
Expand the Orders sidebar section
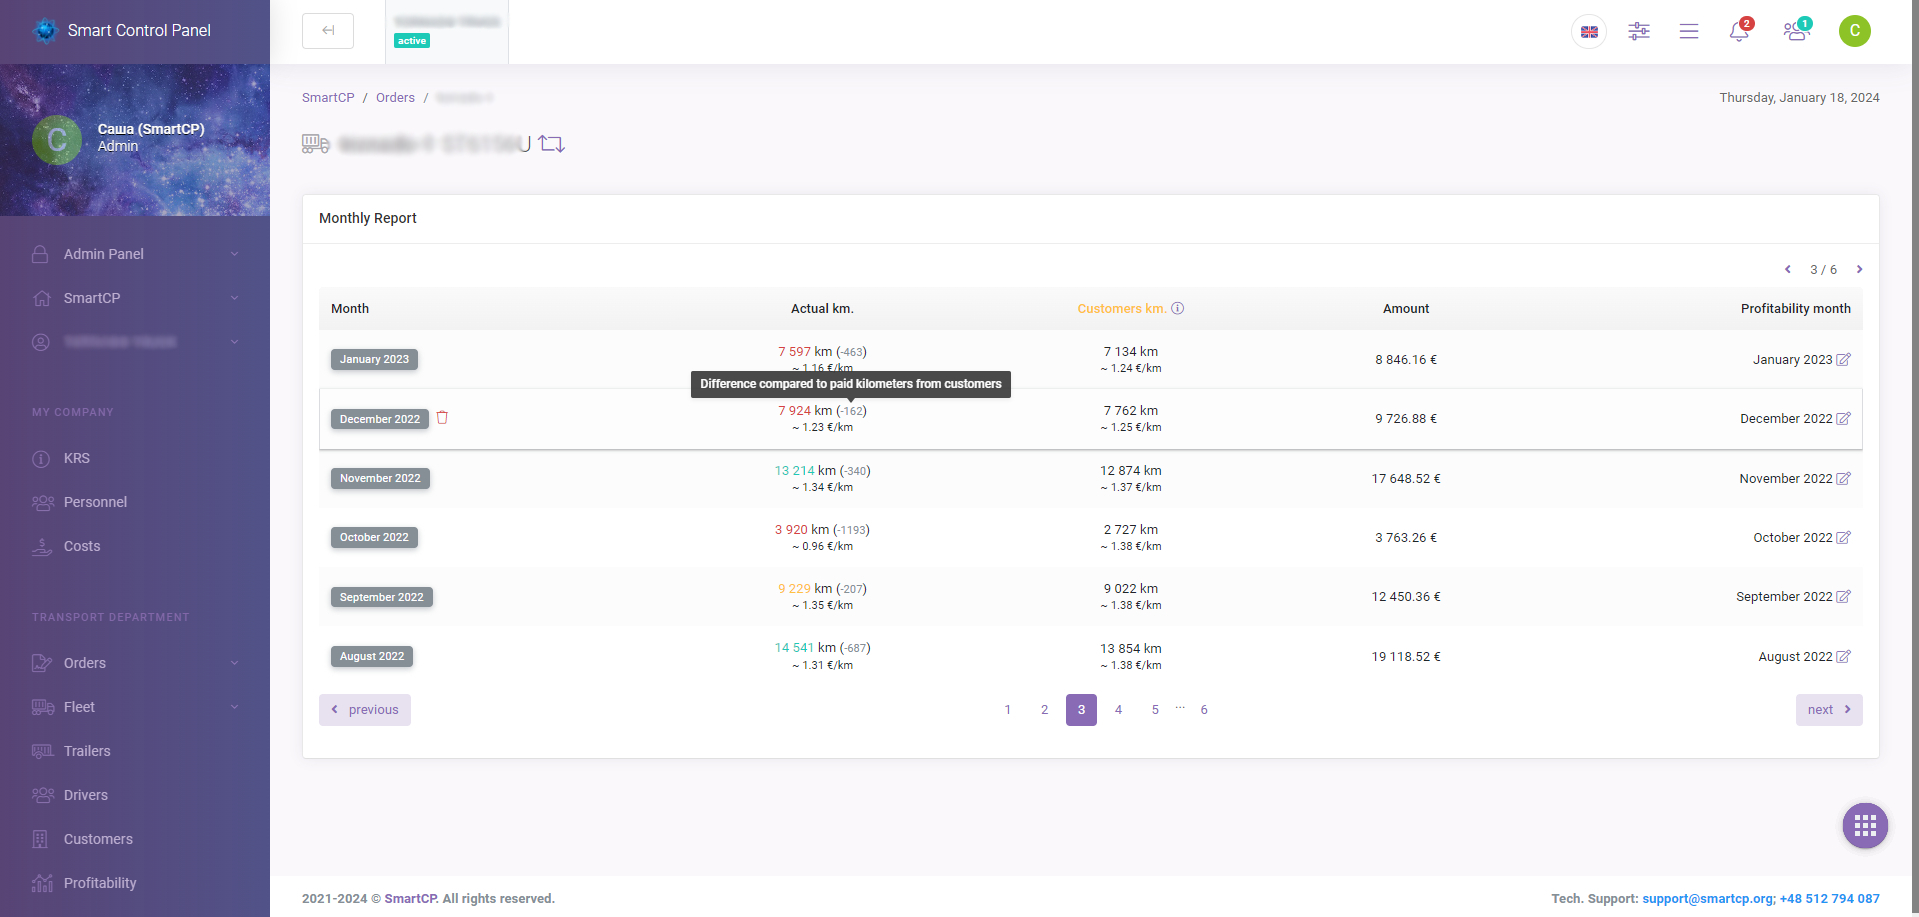135,663
